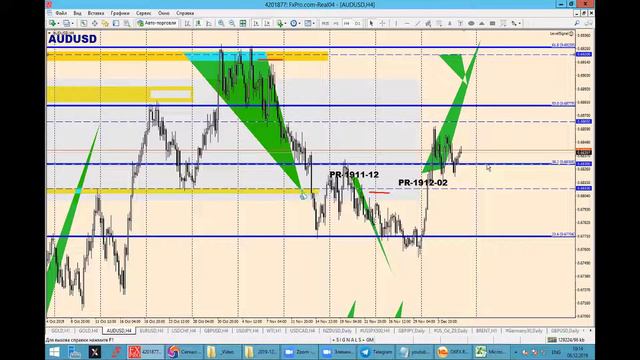Switch chart to candlesticks icon

click(x=198, y=23)
